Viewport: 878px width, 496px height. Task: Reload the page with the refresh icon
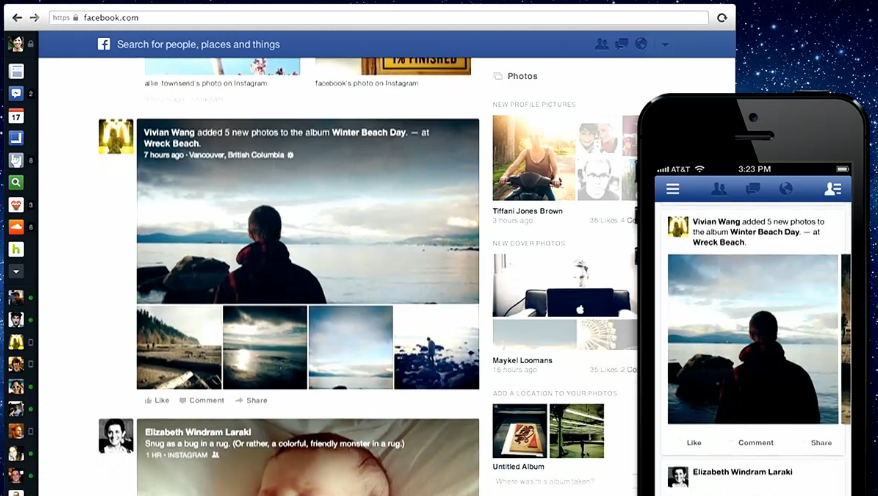721,18
